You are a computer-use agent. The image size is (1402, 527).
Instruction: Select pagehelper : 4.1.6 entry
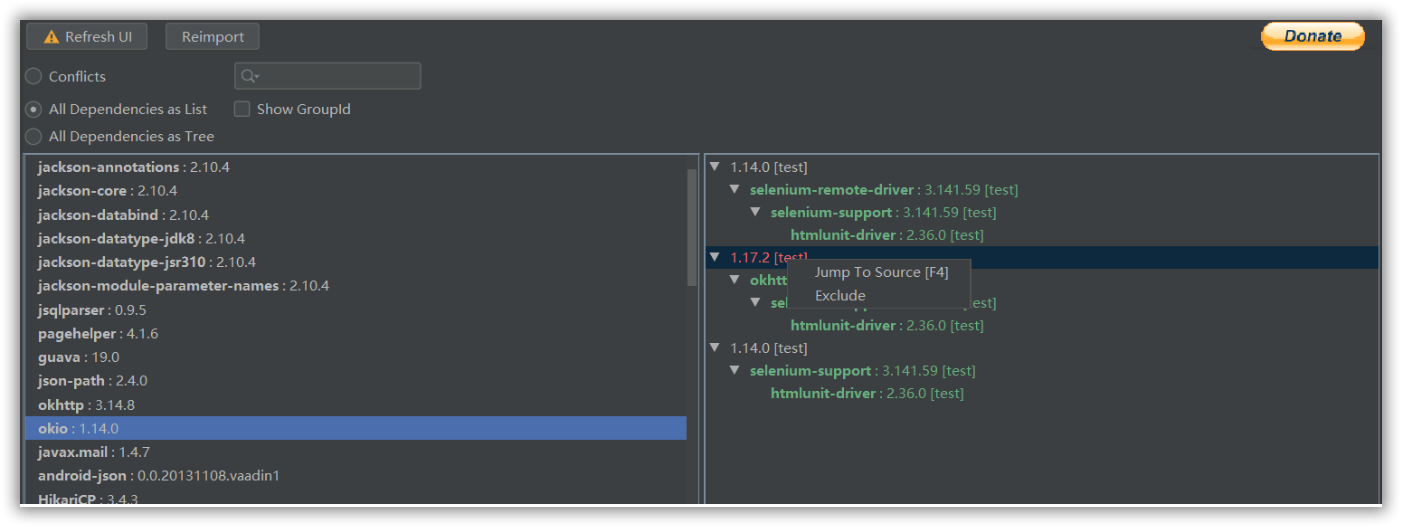pyautogui.click(x=356, y=333)
